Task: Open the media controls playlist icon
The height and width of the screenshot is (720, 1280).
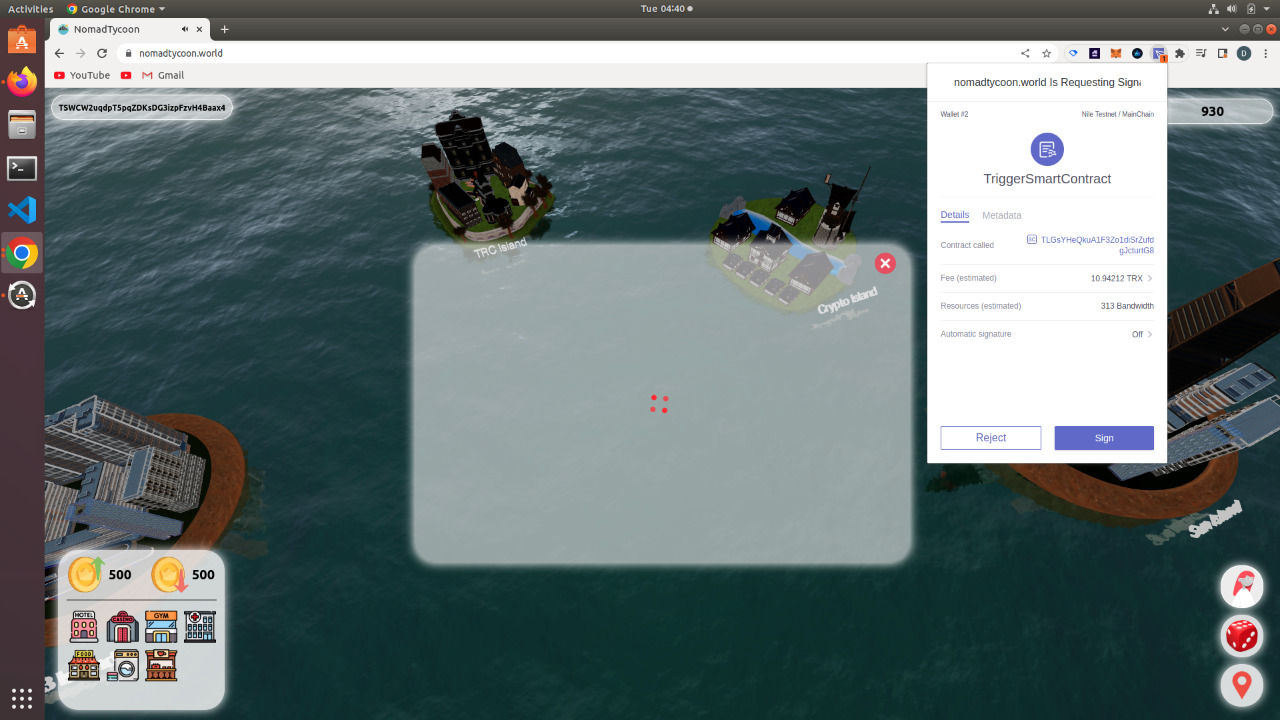Action: [1201, 53]
